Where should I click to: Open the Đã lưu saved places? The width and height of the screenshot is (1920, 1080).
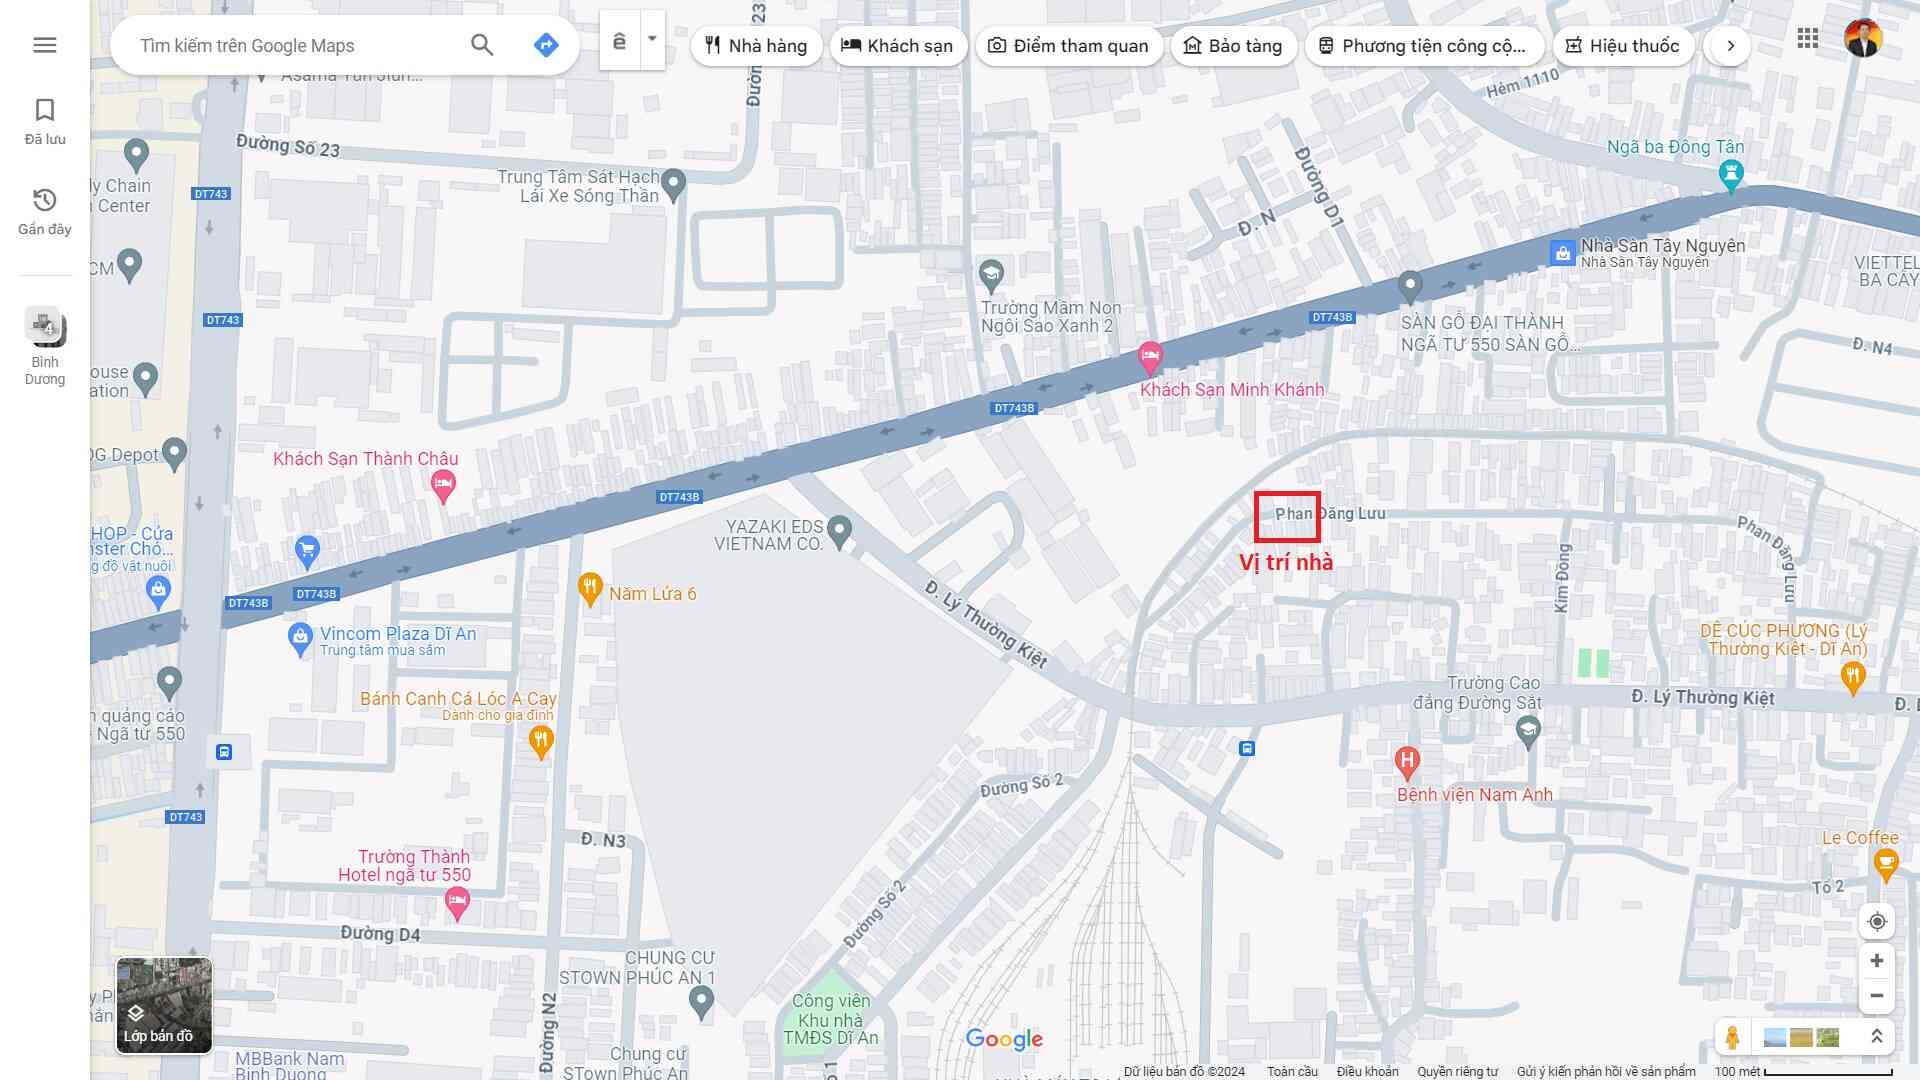tap(45, 121)
